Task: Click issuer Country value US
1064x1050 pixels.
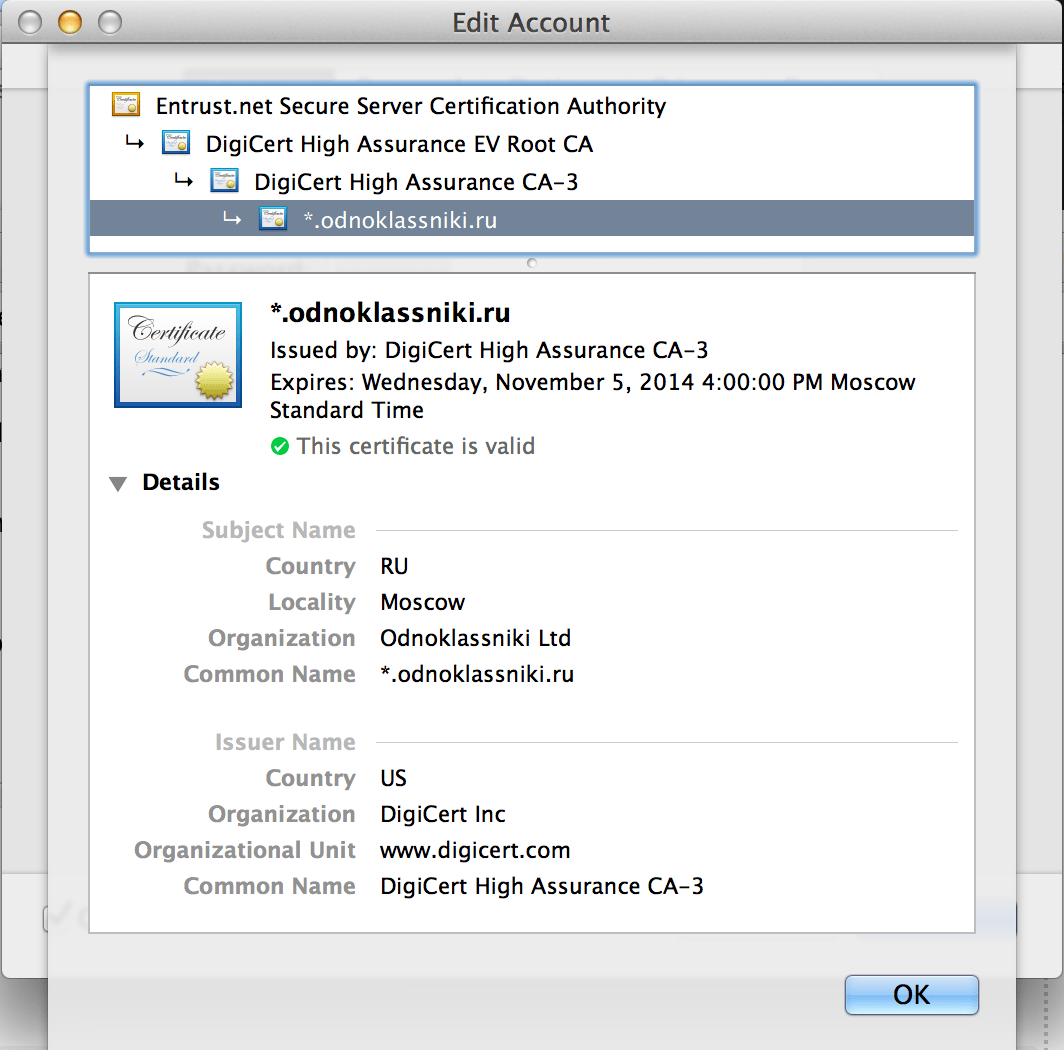Action: (393, 778)
